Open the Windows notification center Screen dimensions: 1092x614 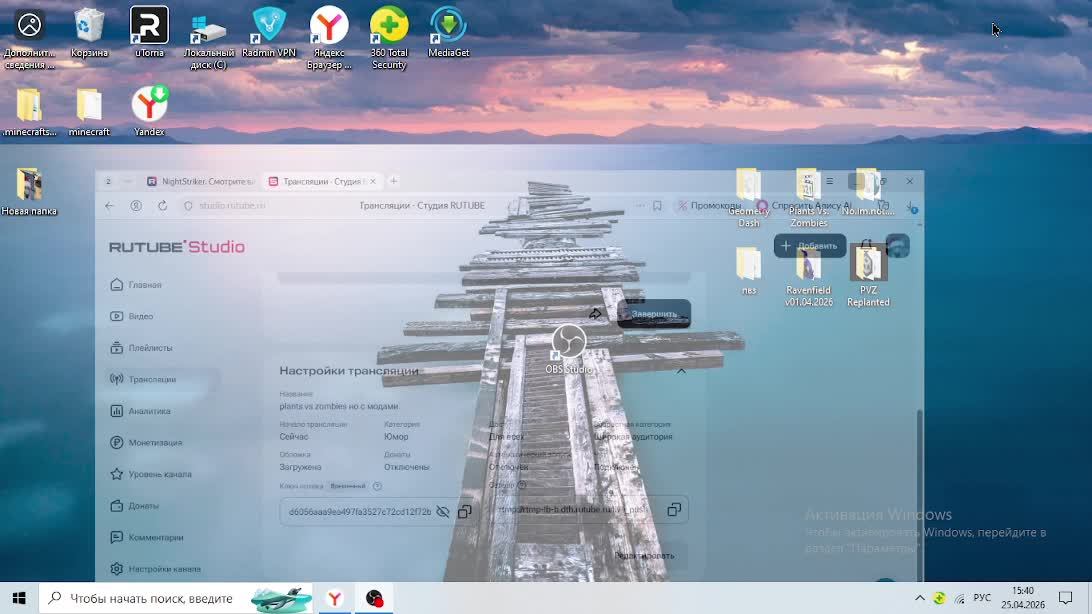[1066, 598]
